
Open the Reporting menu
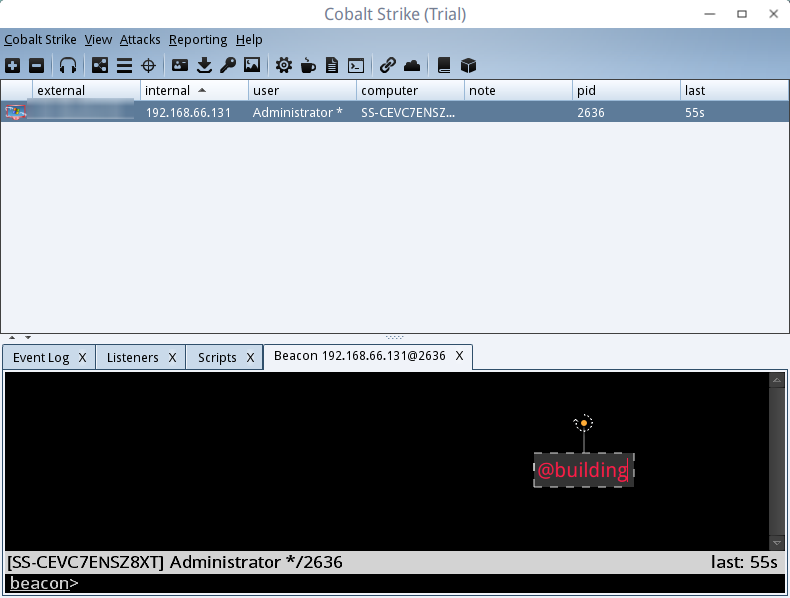pos(198,39)
